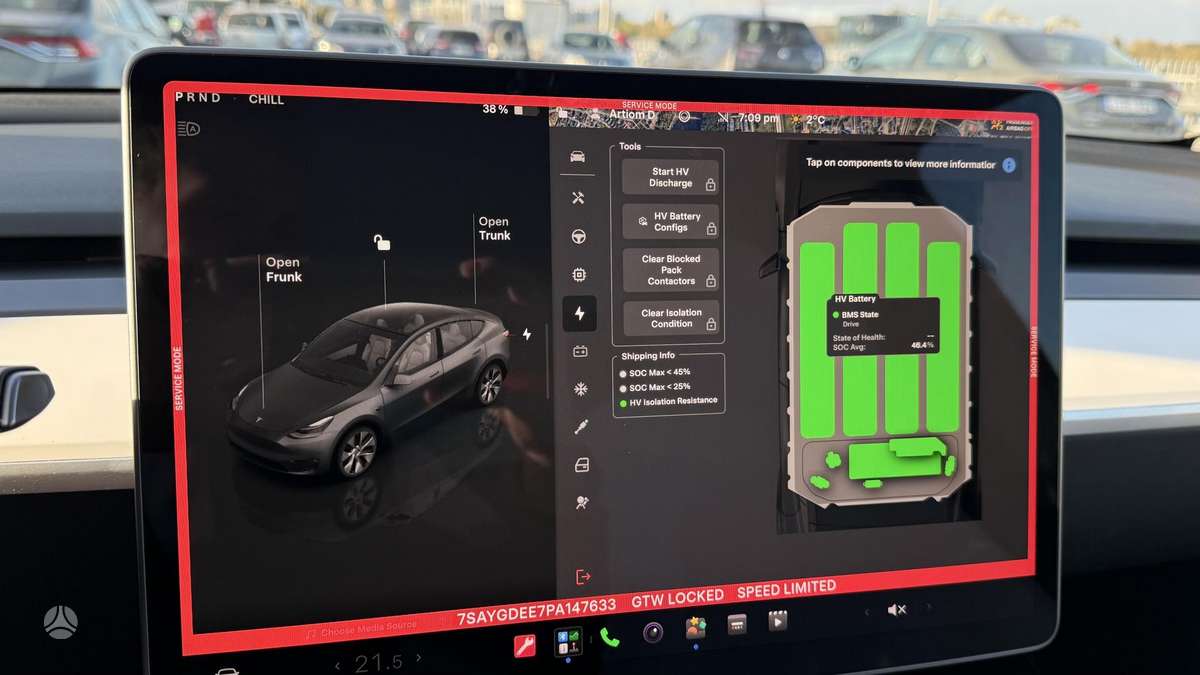
Task: Unmute using the muted speaker icon
Action: 897,609
